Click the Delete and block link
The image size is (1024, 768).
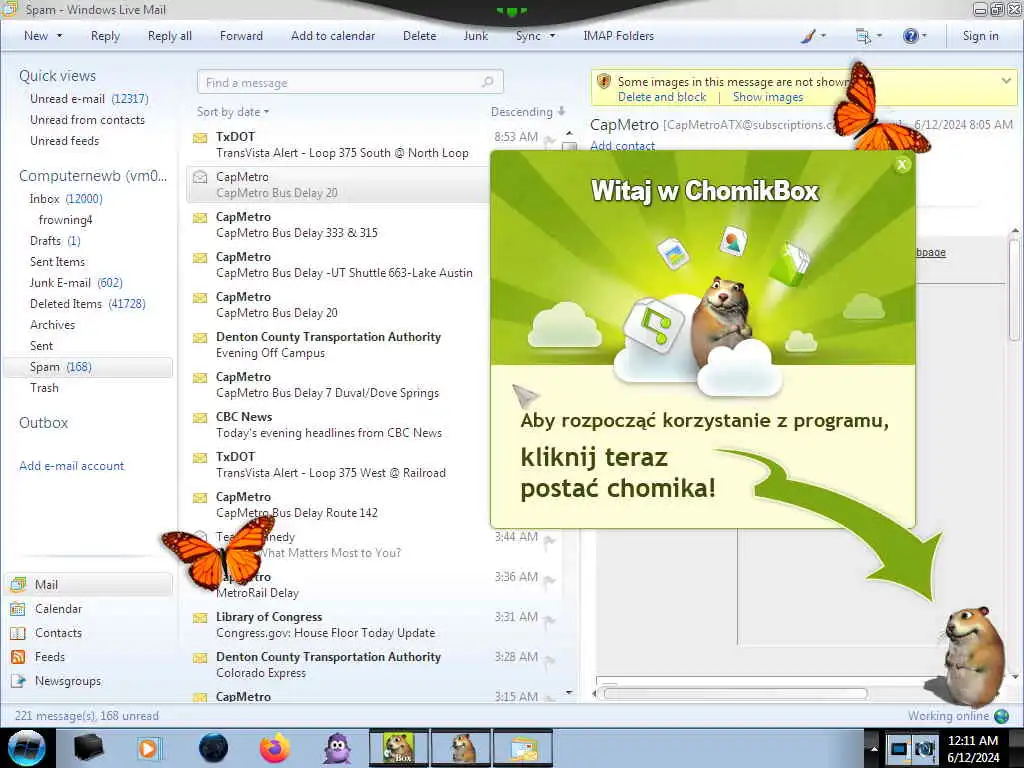point(662,97)
